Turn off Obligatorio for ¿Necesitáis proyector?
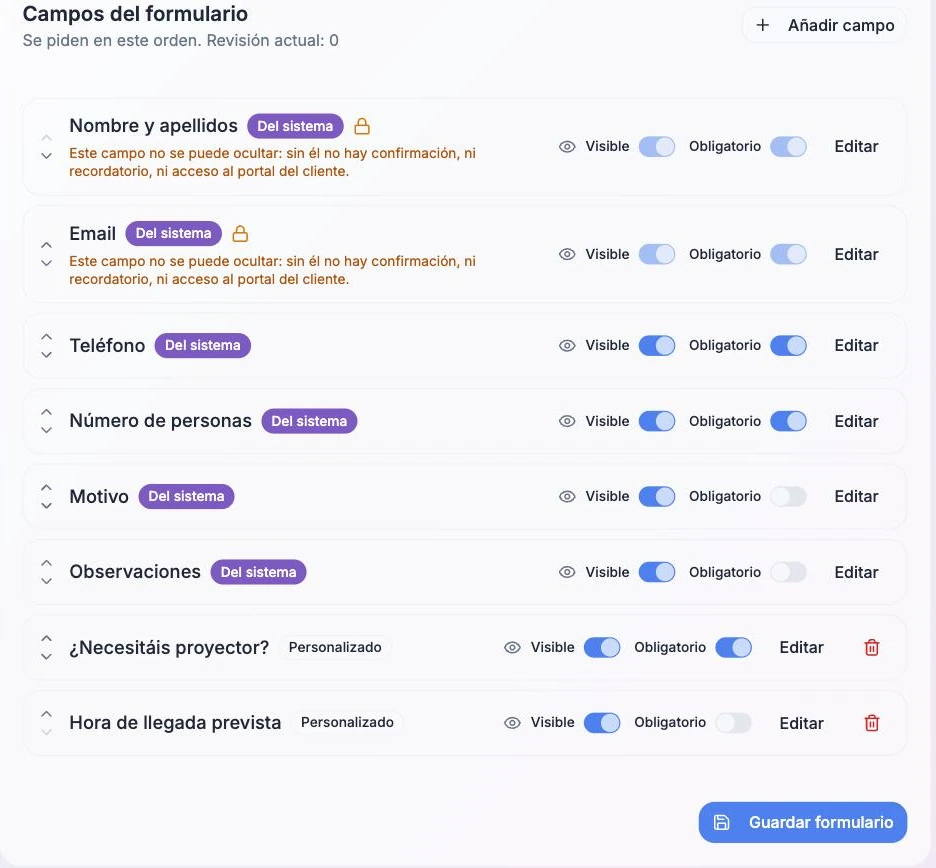Viewport: 936px width, 868px height. pyautogui.click(x=733, y=648)
